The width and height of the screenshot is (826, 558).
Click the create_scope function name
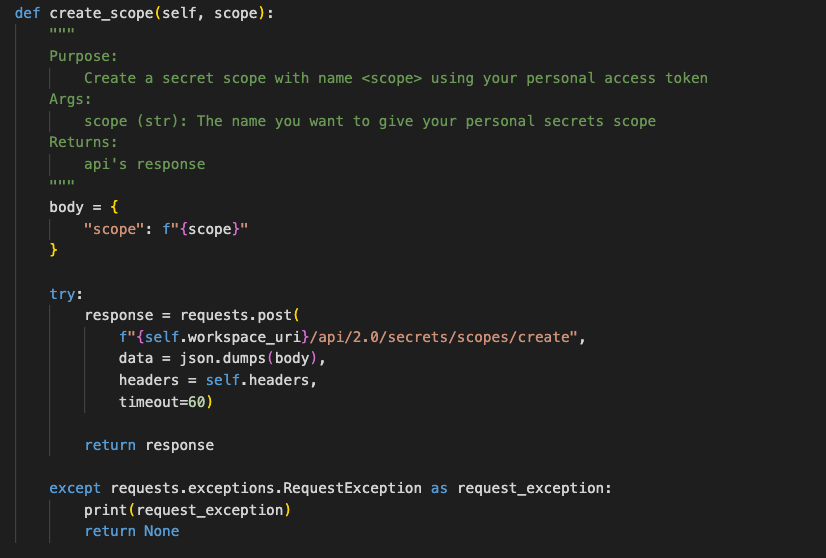pos(101,13)
